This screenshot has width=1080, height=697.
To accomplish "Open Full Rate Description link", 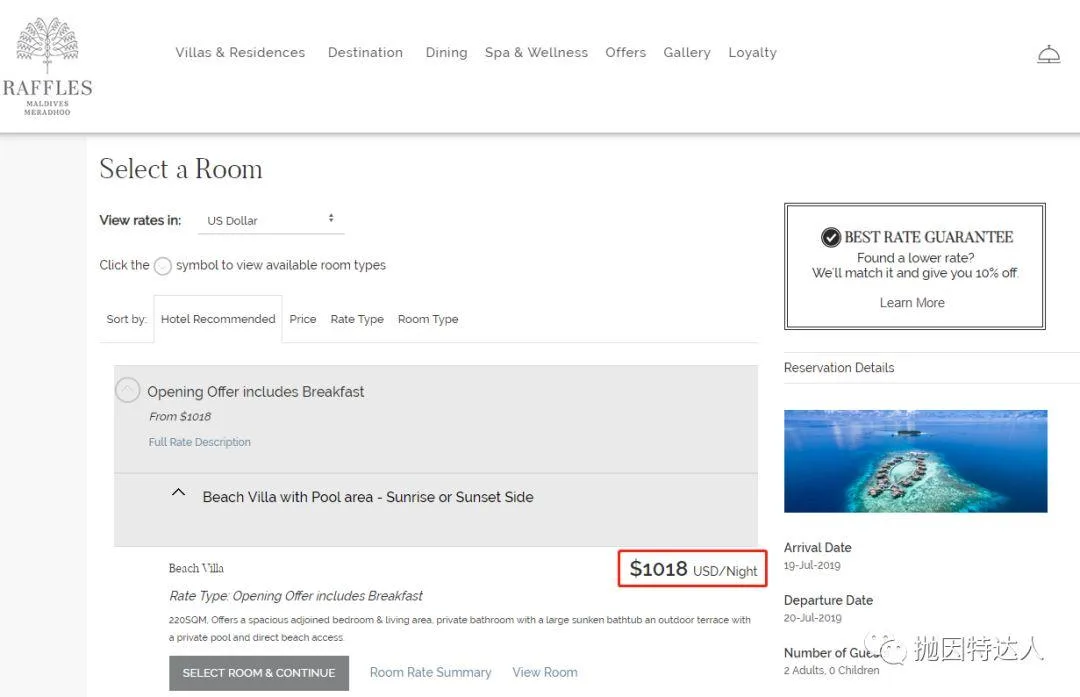I will click(200, 442).
